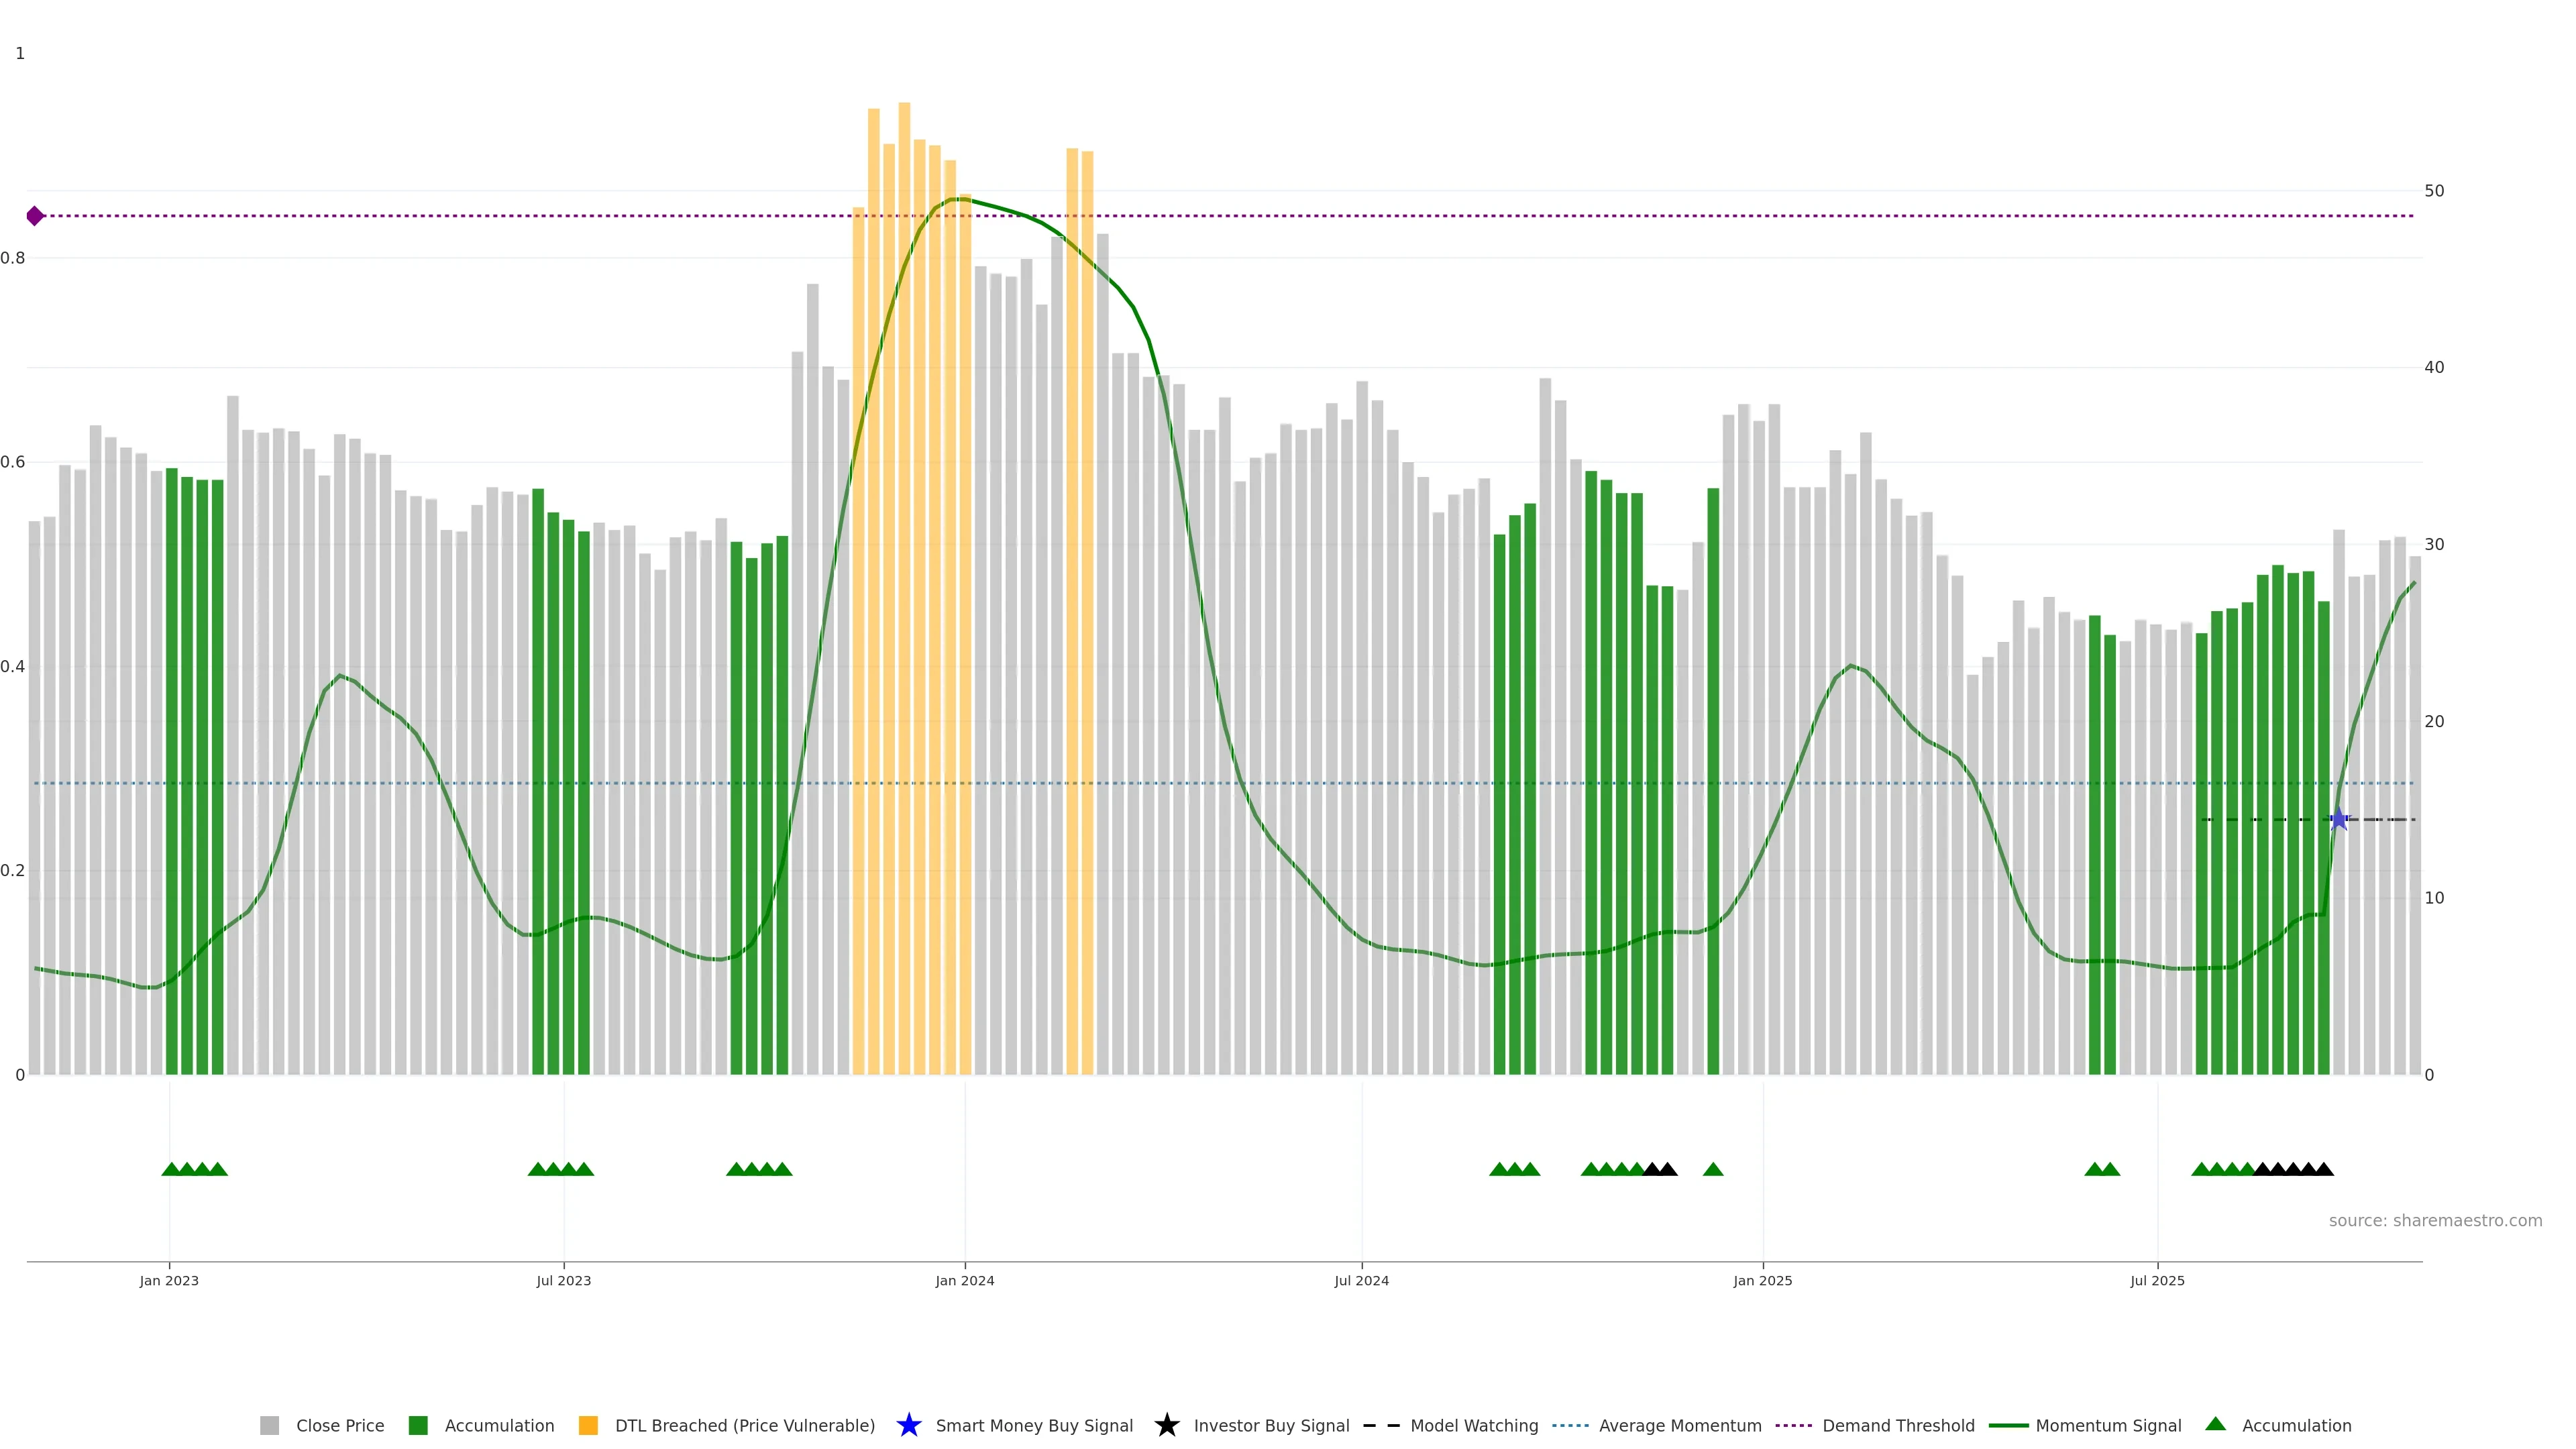Toggle Average Momentum legend entry
This screenshot has width=2576, height=1449.
click(x=1679, y=1425)
